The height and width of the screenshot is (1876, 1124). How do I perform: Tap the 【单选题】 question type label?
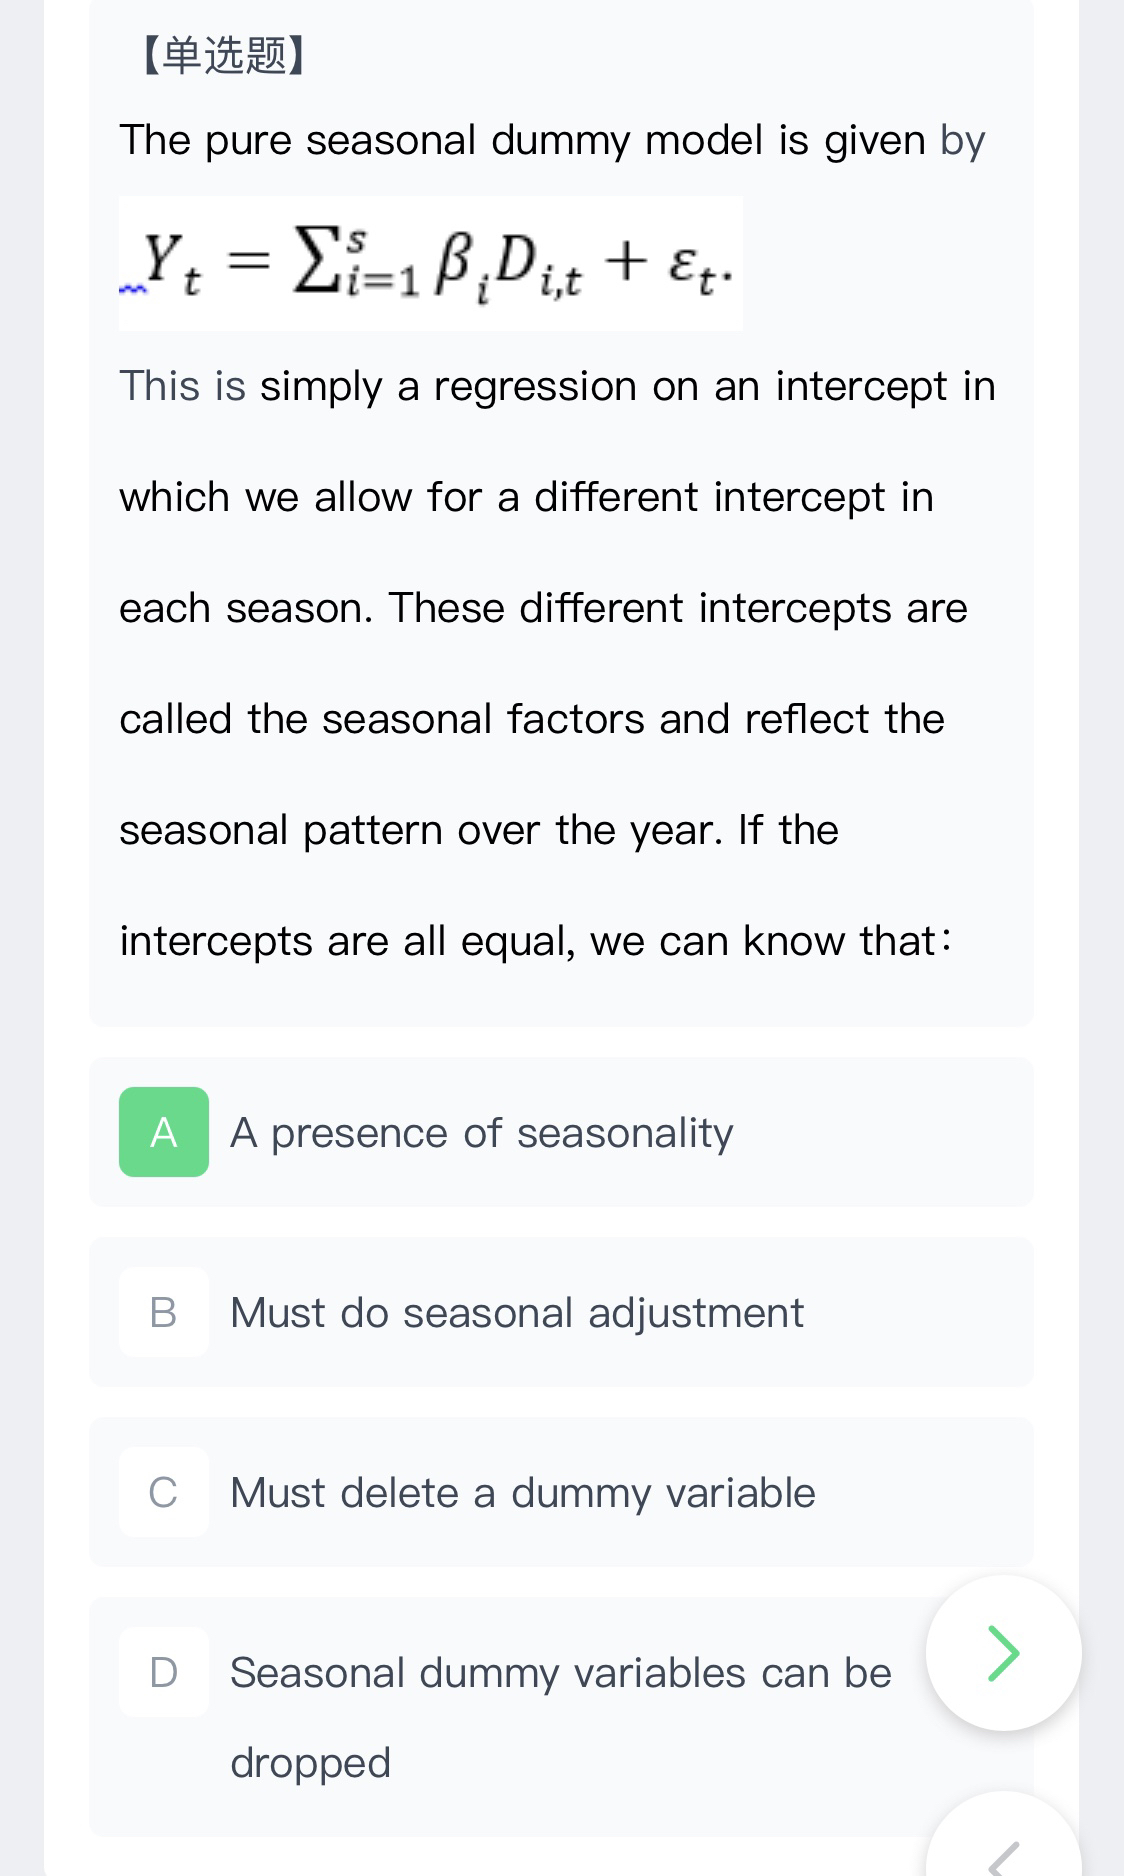pyautogui.click(x=222, y=56)
